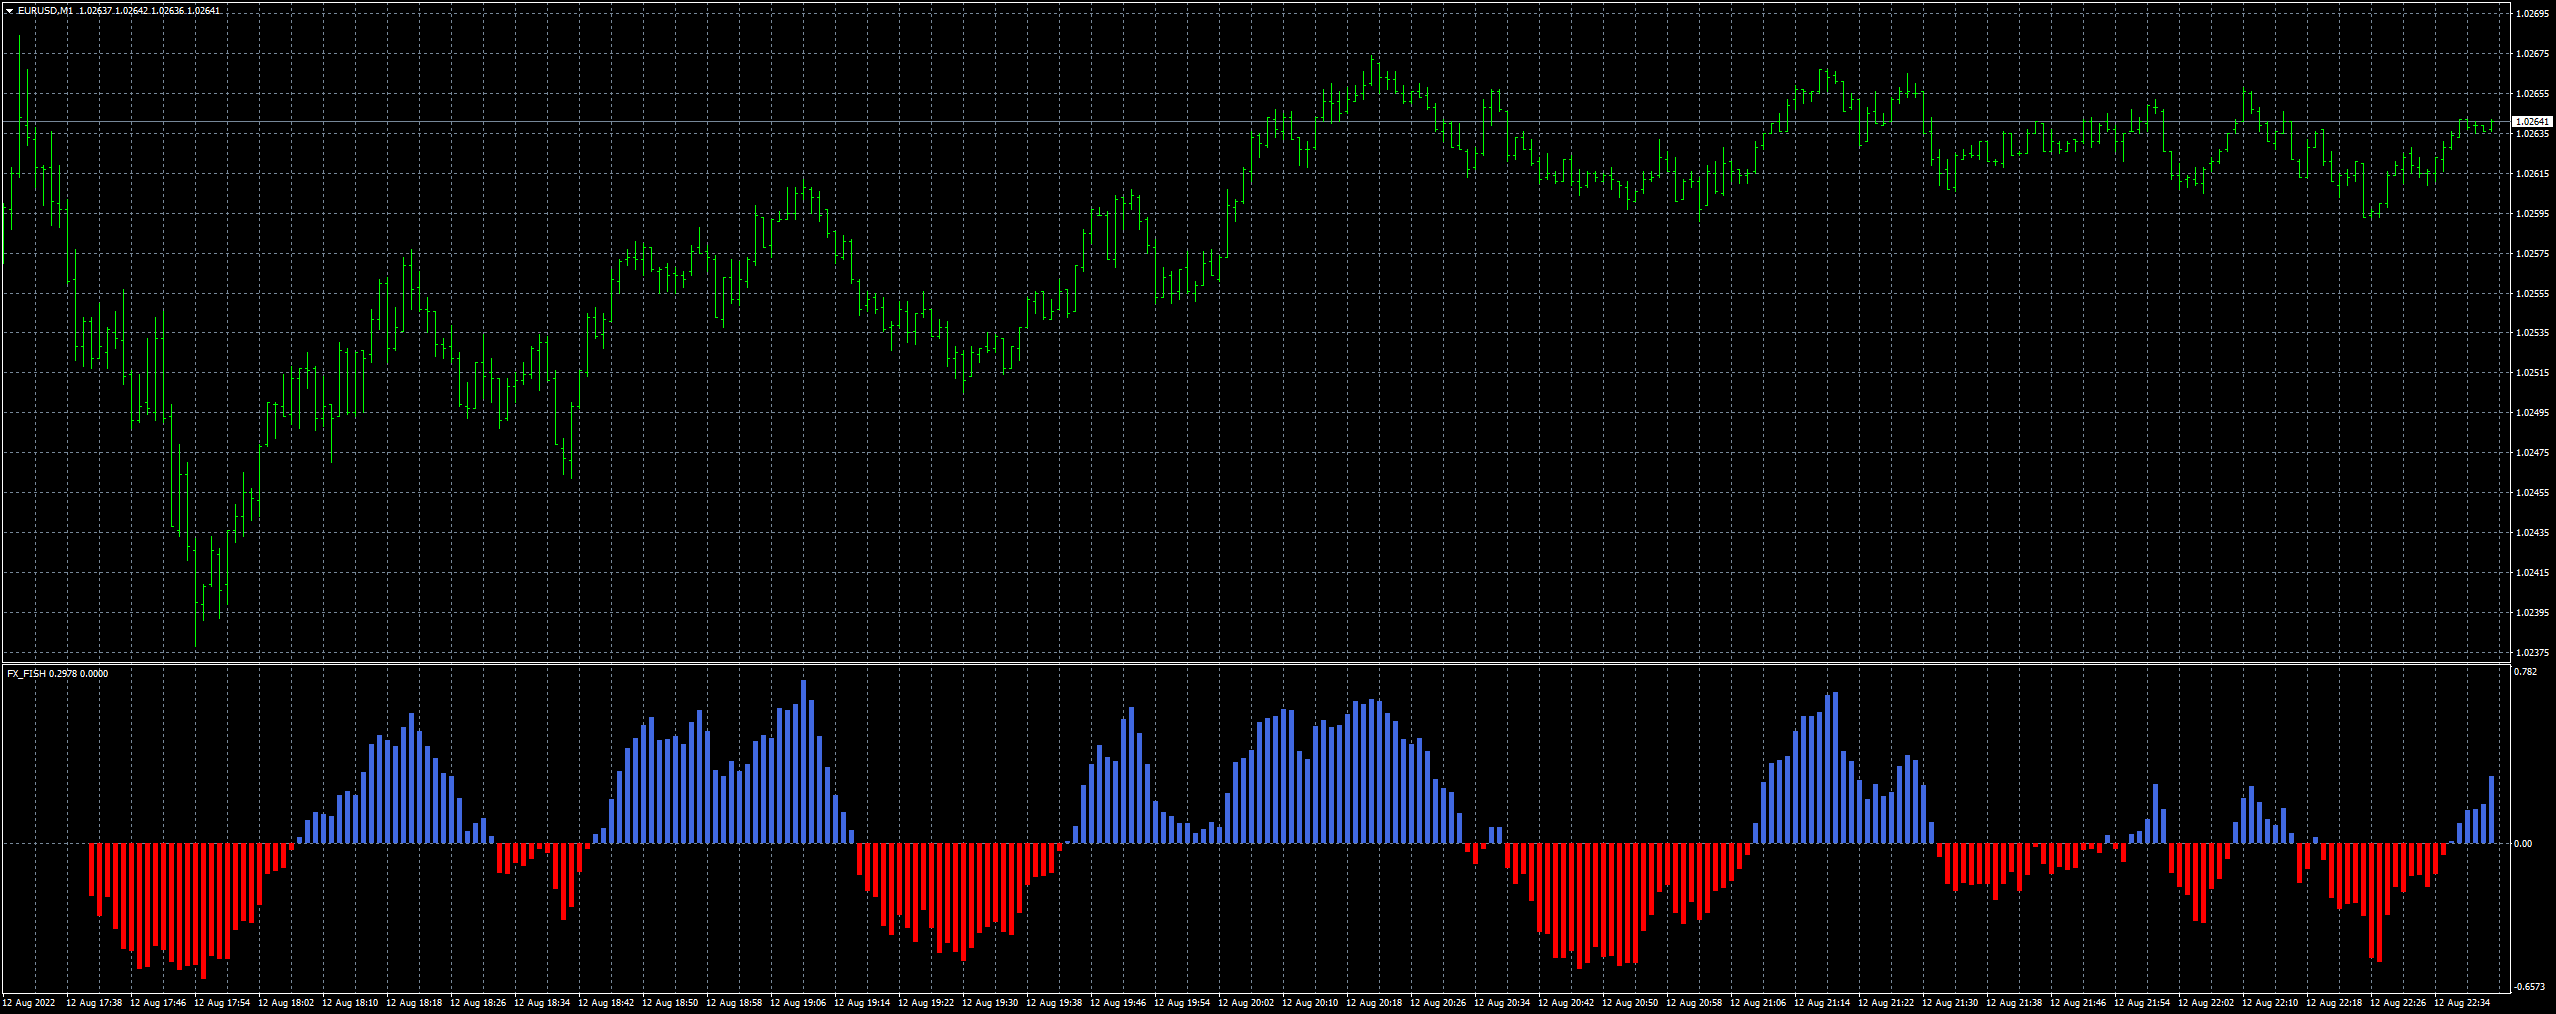The image size is (2556, 1014).
Task: Click the 12 Aug 21:14 time label
Action: click(x=1822, y=1003)
